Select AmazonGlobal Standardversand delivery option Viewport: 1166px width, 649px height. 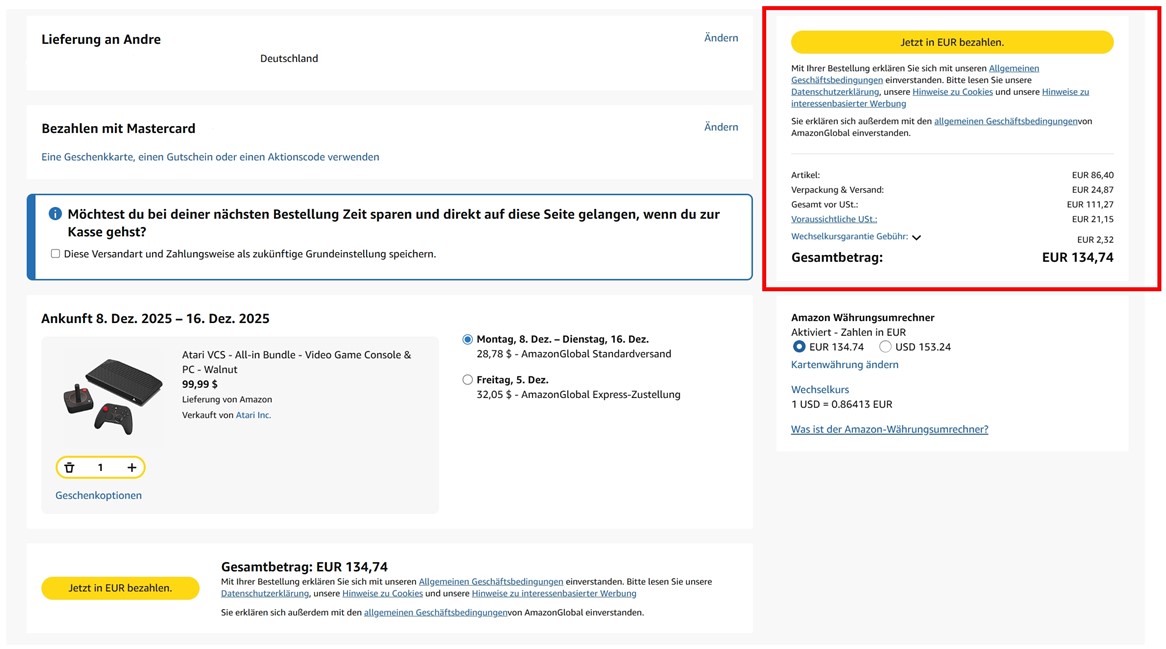(467, 340)
